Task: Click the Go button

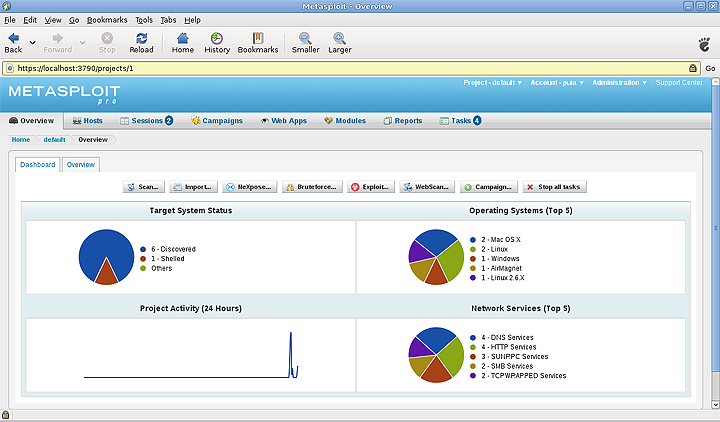Action: (x=710, y=68)
